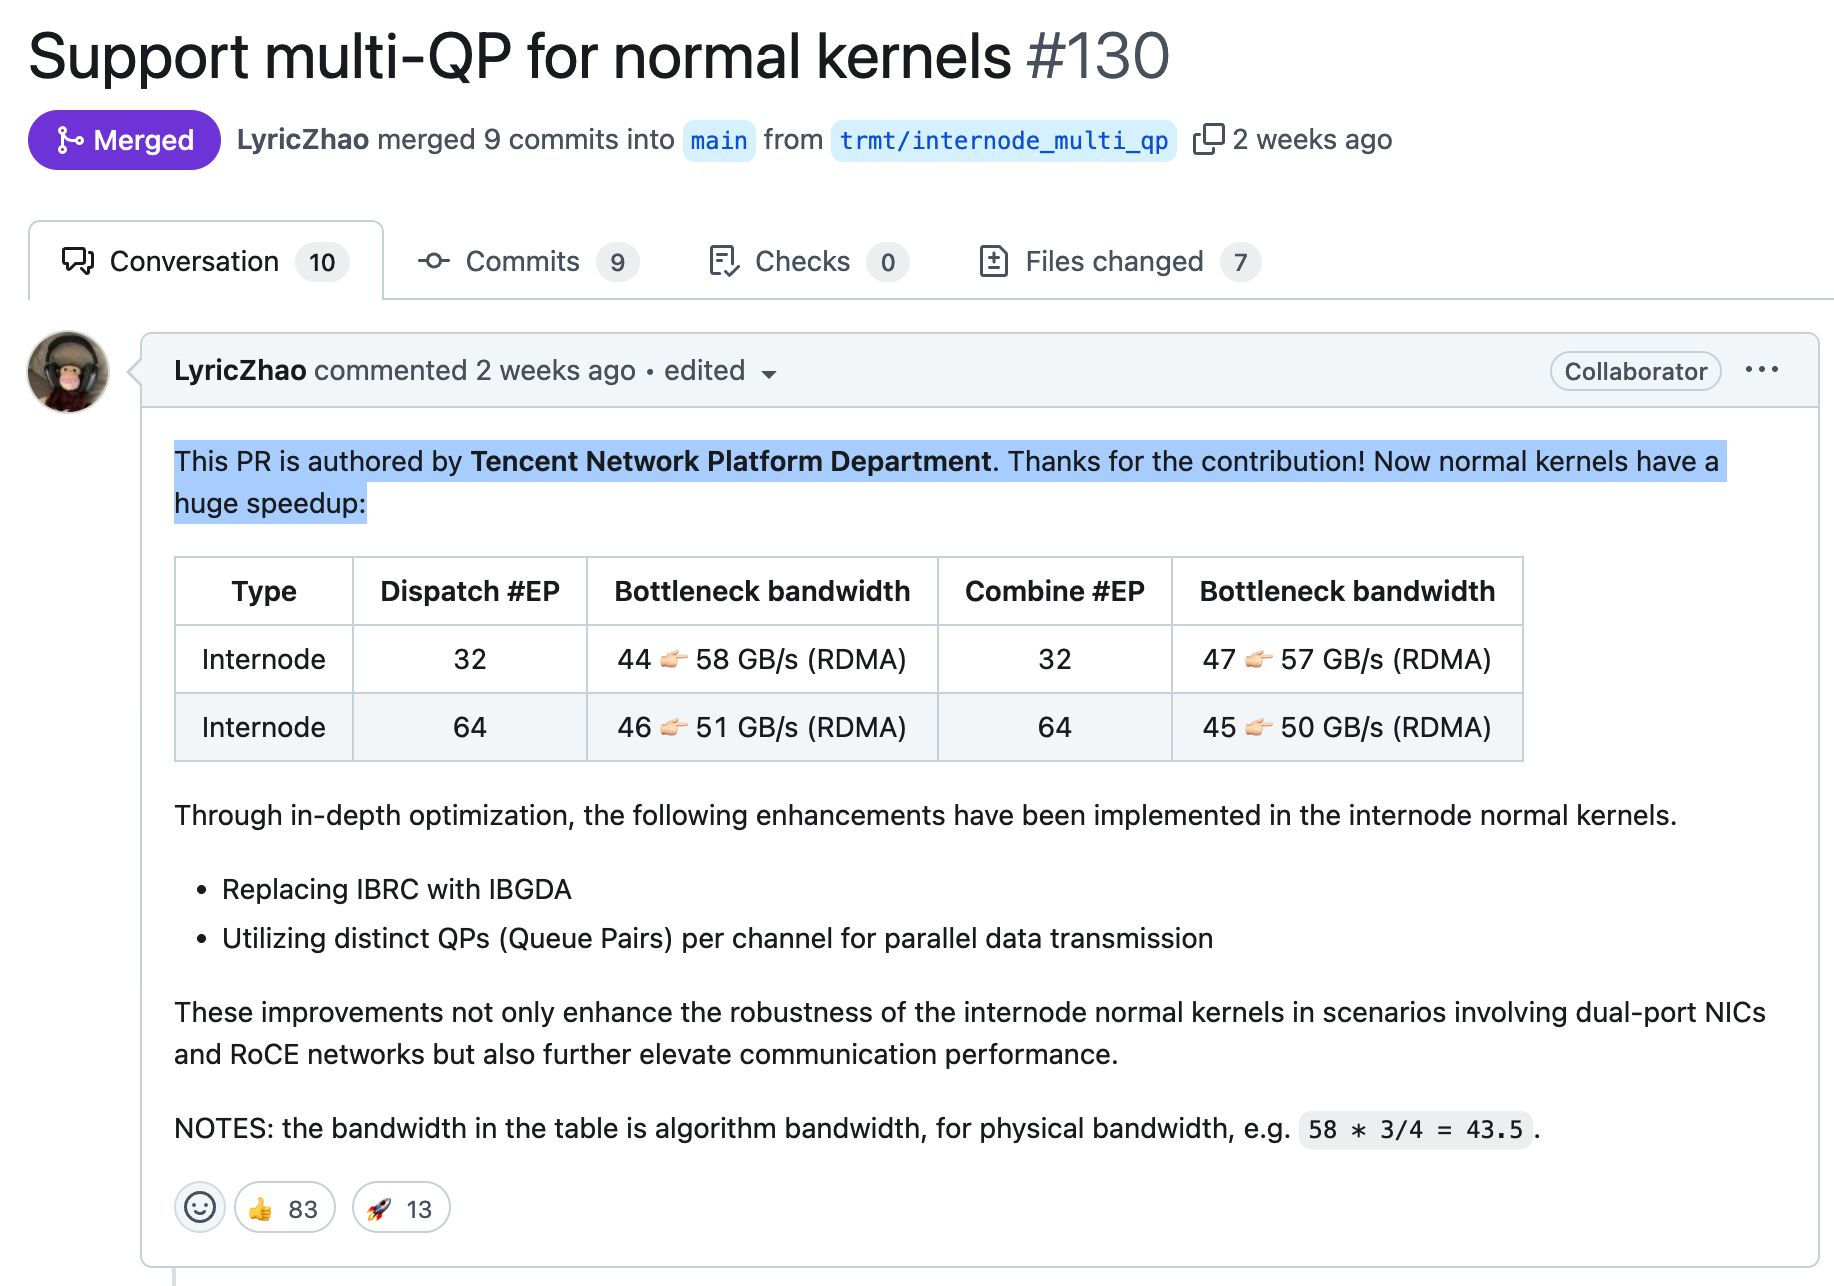
Task: Toggle the rocket reaction with 13
Action: click(401, 1208)
